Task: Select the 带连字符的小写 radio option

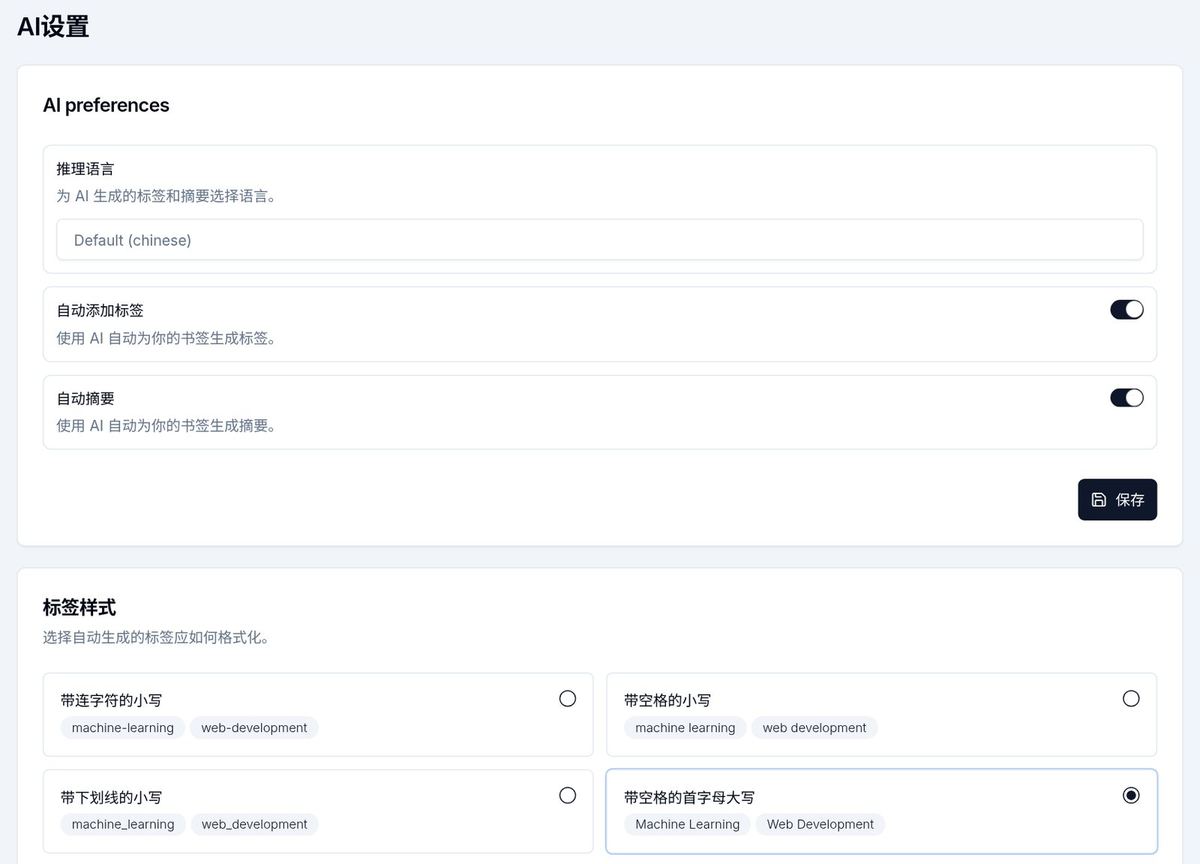Action: click(568, 699)
